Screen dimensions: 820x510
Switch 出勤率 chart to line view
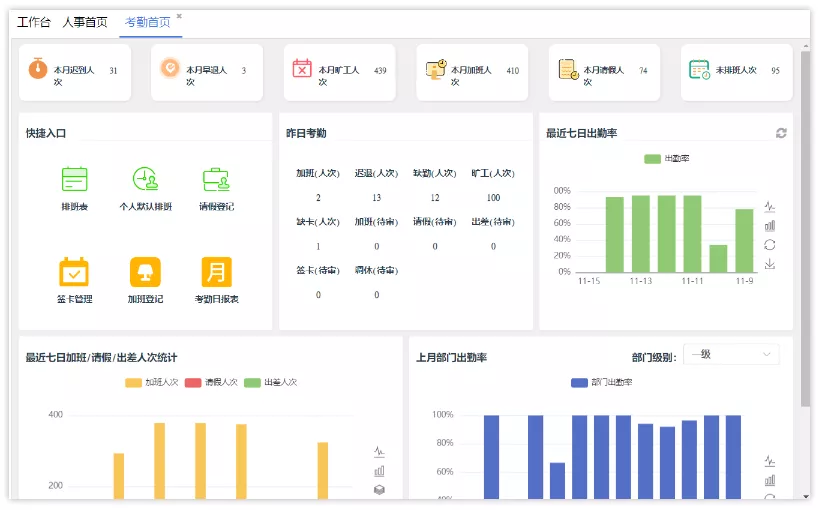pyautogui.click(x=770, y=206)
